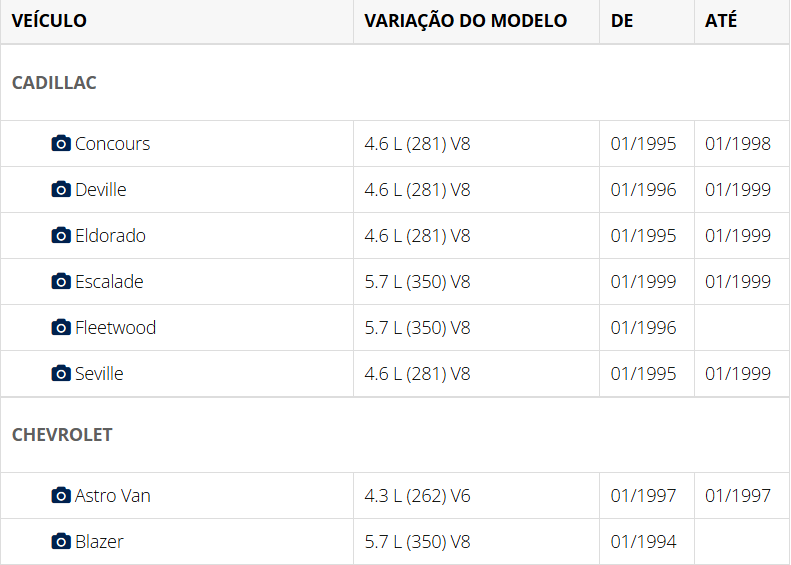
Task: Select the Fleetwood 5.7 L engine cell
Action: pos(417,328)
